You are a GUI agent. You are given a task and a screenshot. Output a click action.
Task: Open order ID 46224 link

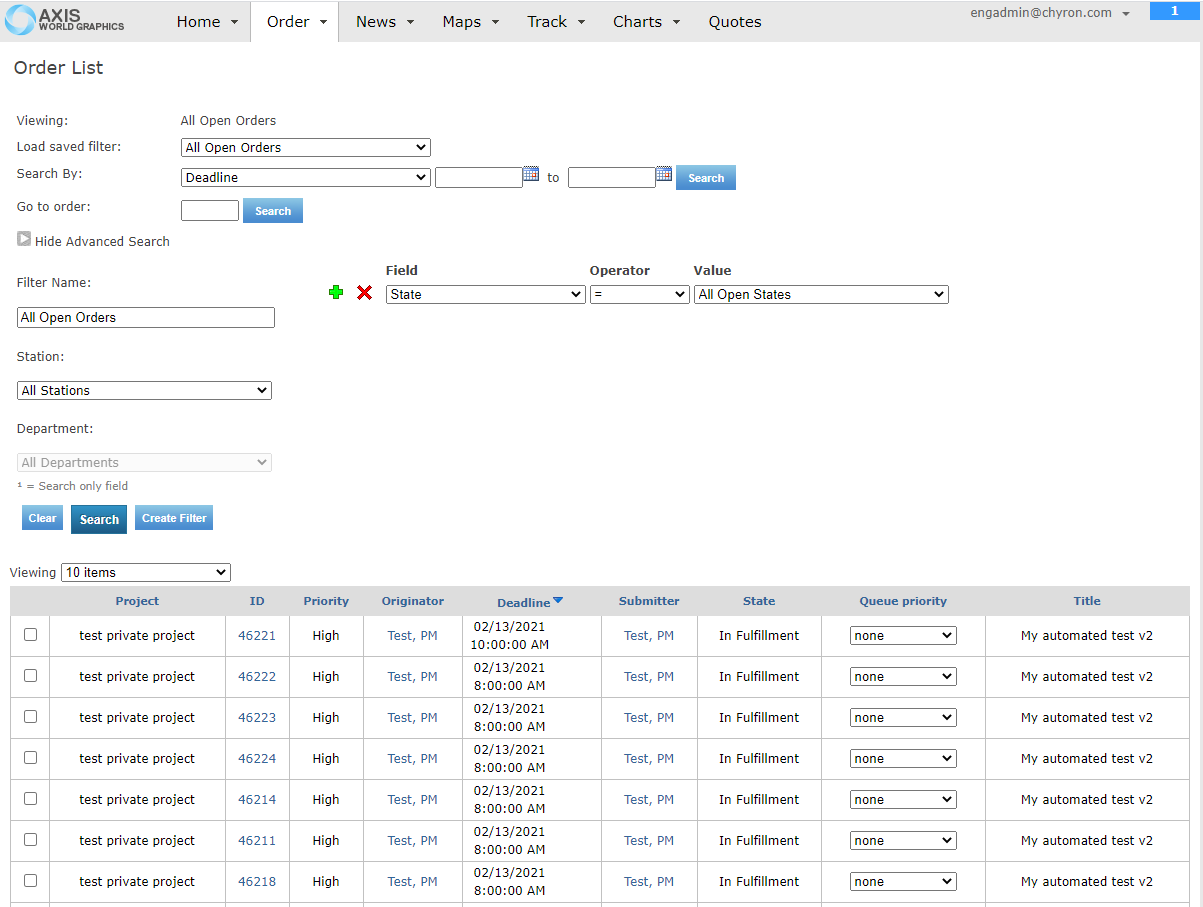tap(257, 759)
